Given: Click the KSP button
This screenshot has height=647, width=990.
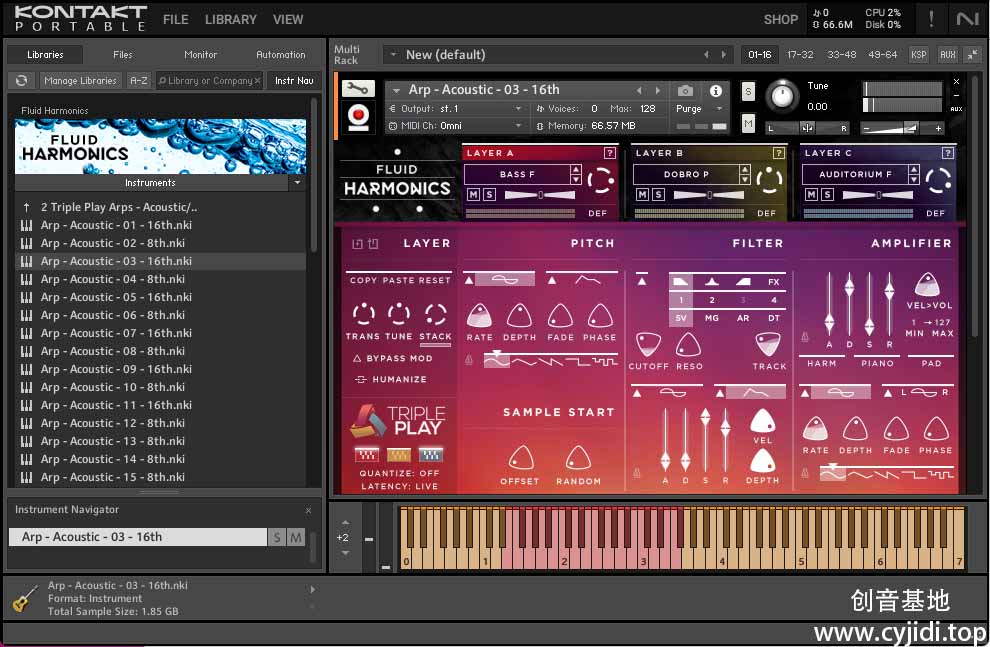Looking at the screenshot, I should pos(918,55).
